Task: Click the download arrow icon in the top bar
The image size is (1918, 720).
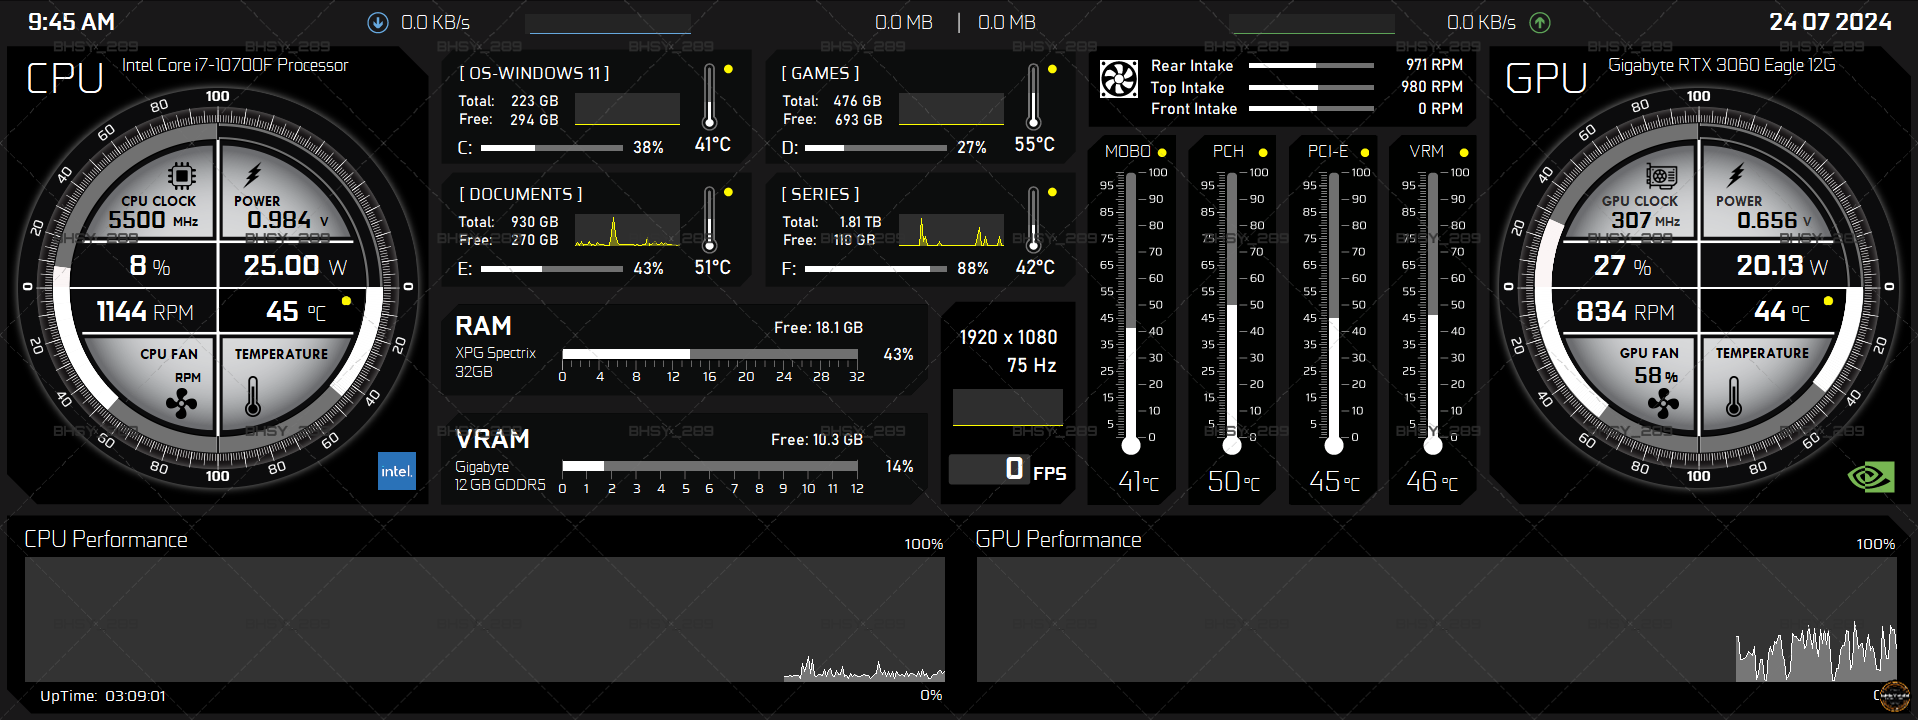Action: (x=378, y=22)
